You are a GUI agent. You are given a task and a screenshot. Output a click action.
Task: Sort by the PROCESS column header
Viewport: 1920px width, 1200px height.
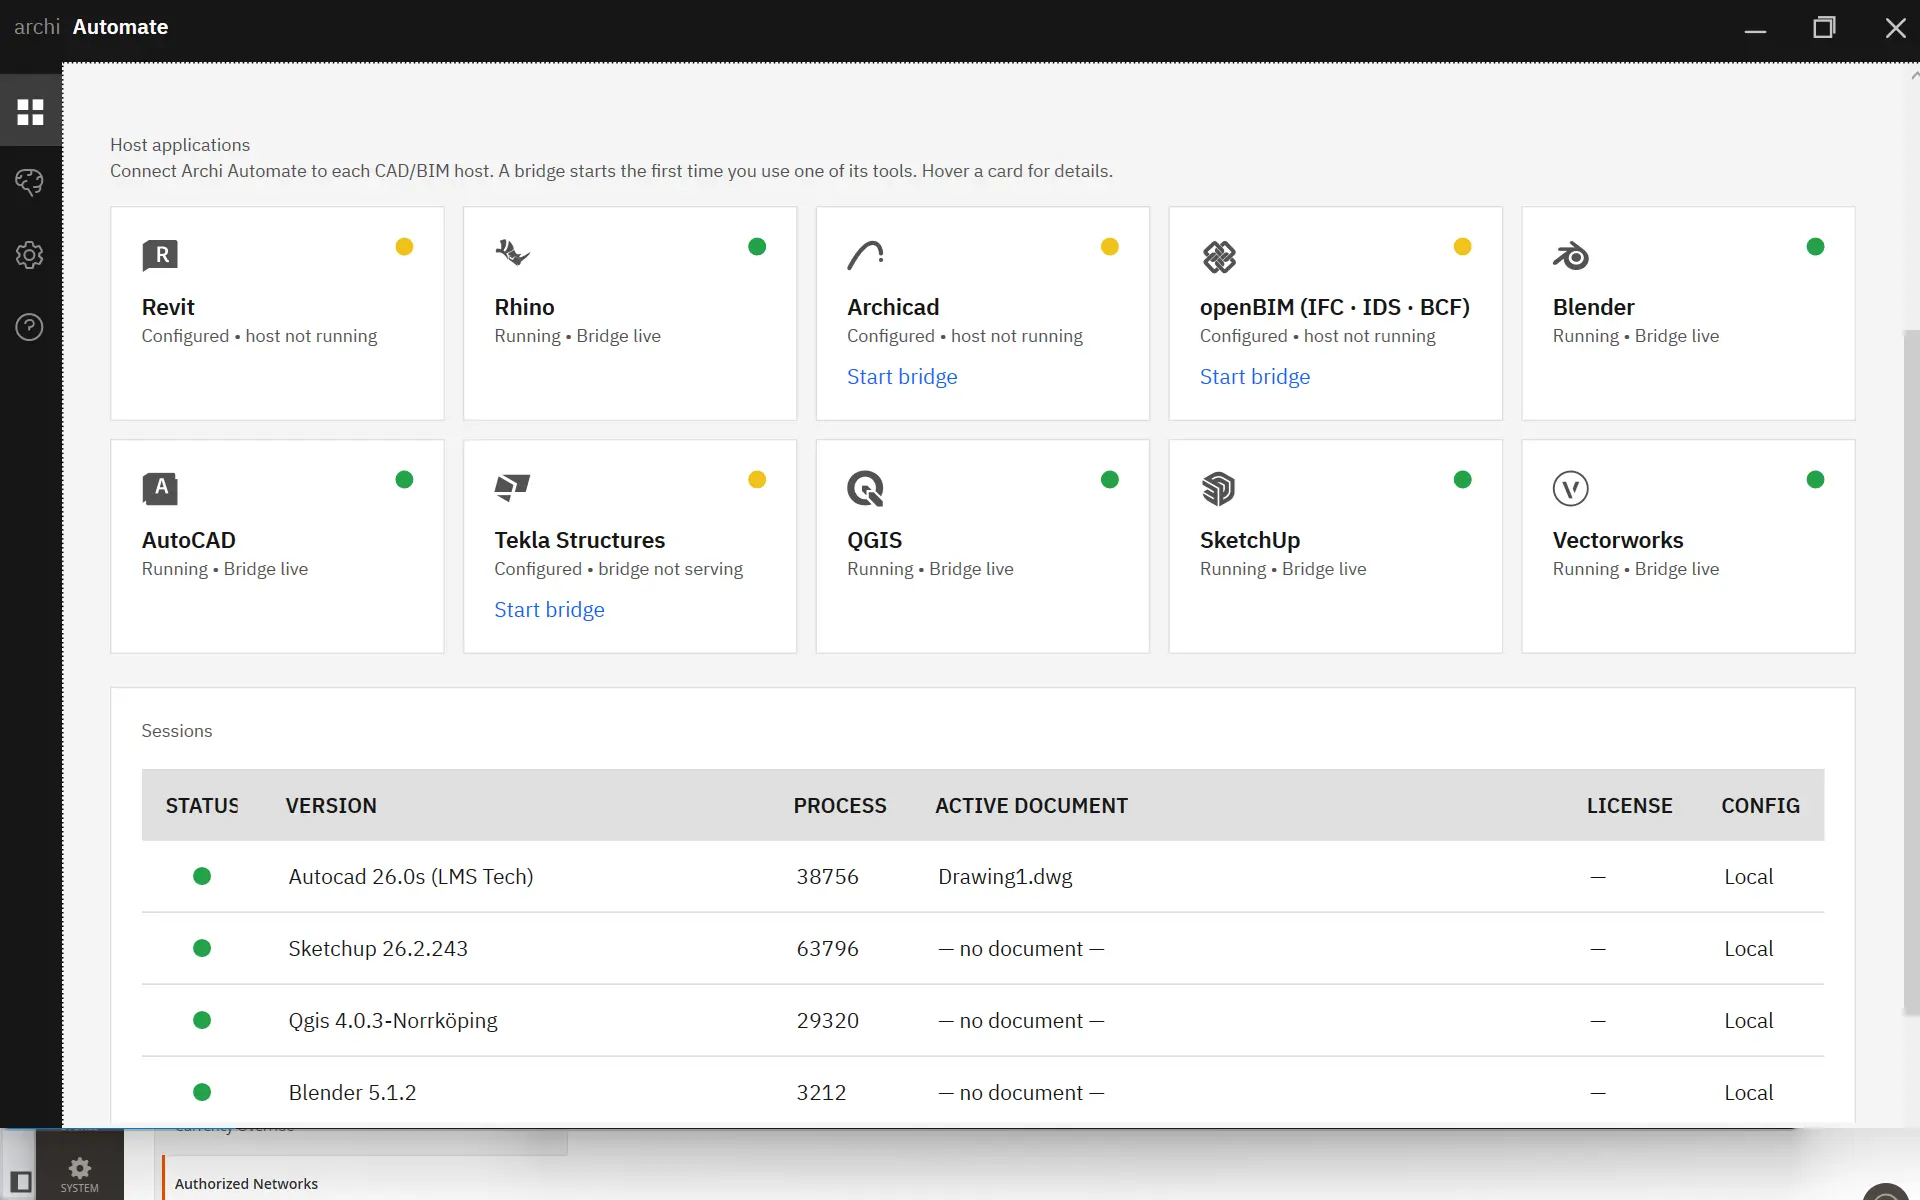(x=840, y=806)
